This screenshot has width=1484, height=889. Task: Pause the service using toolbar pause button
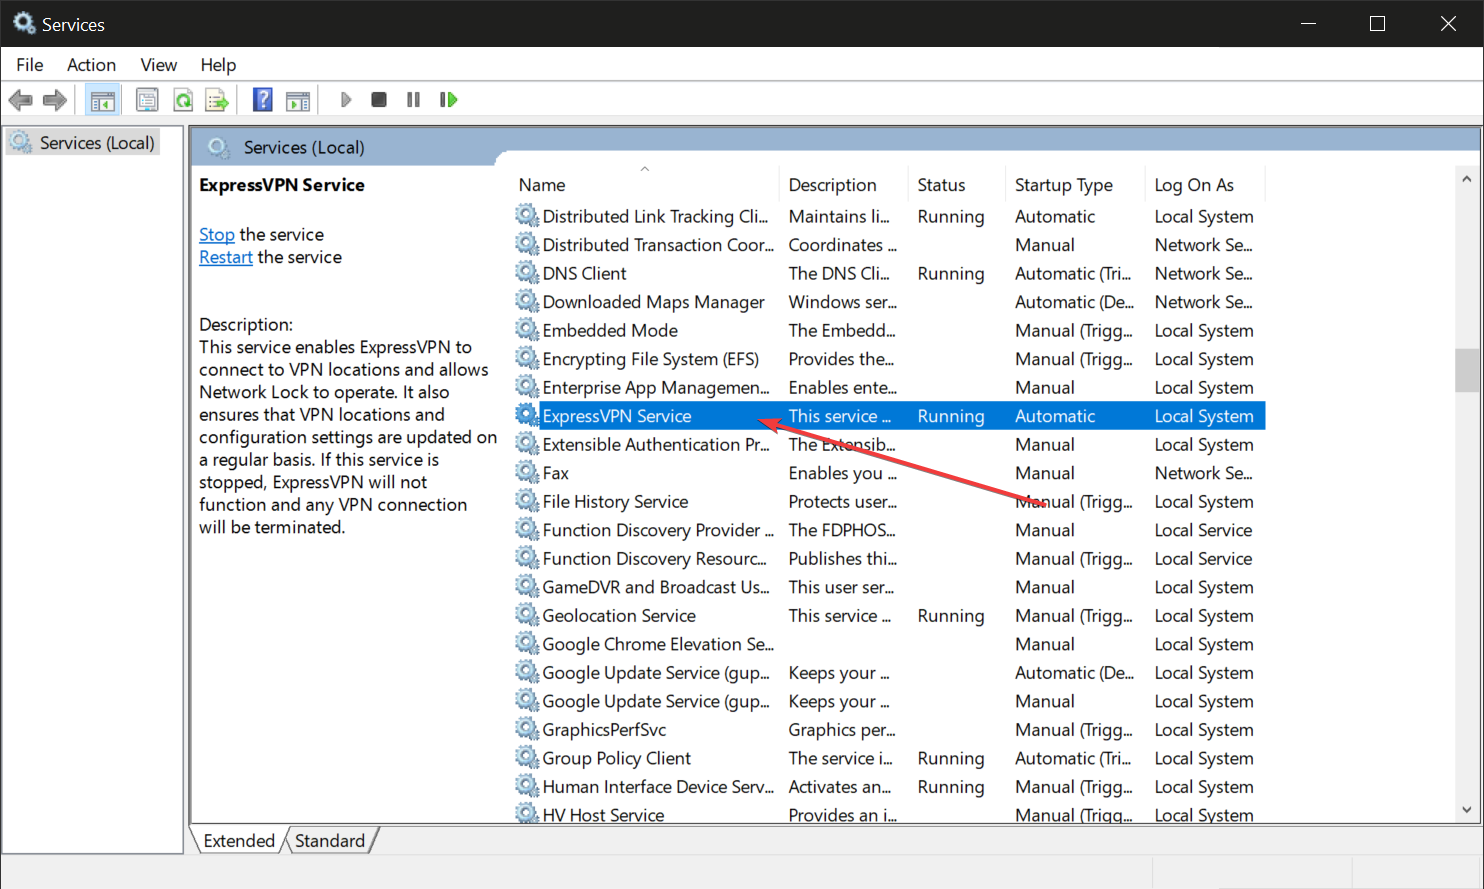[413, 100]
